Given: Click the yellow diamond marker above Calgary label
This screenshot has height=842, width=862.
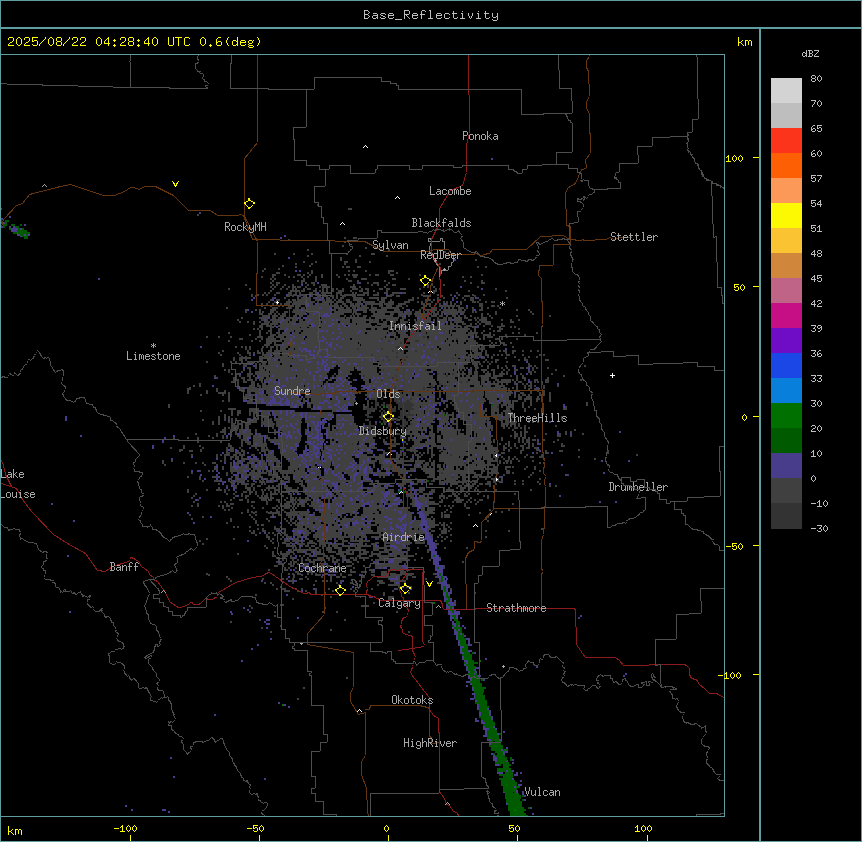Looking at the screenshot, I should [405, 589].
